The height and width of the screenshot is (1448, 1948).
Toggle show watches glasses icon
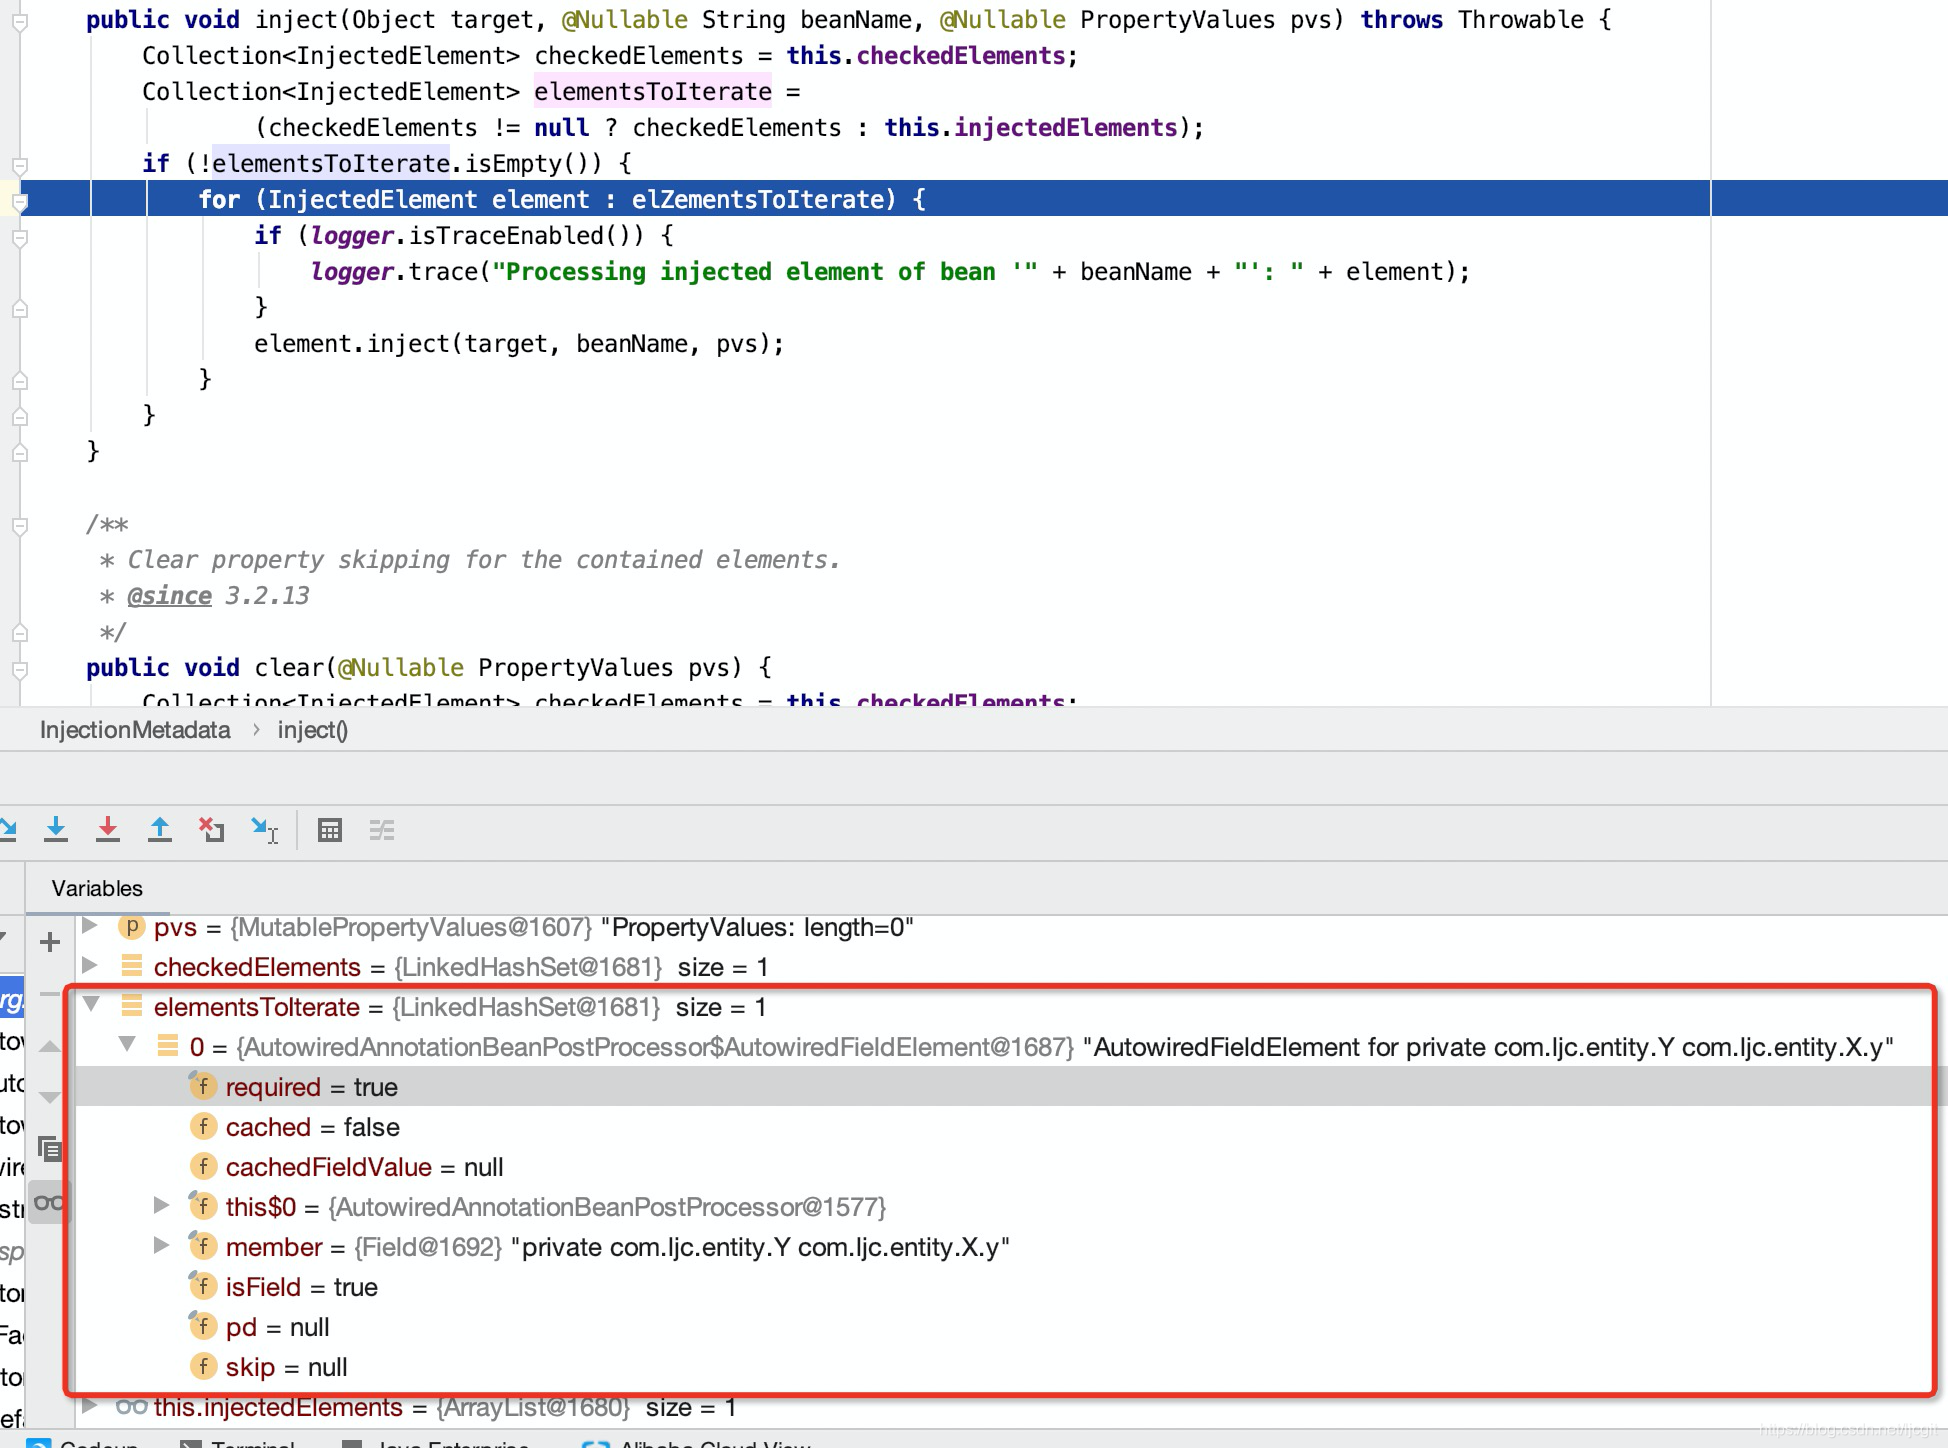[50, 1203]
